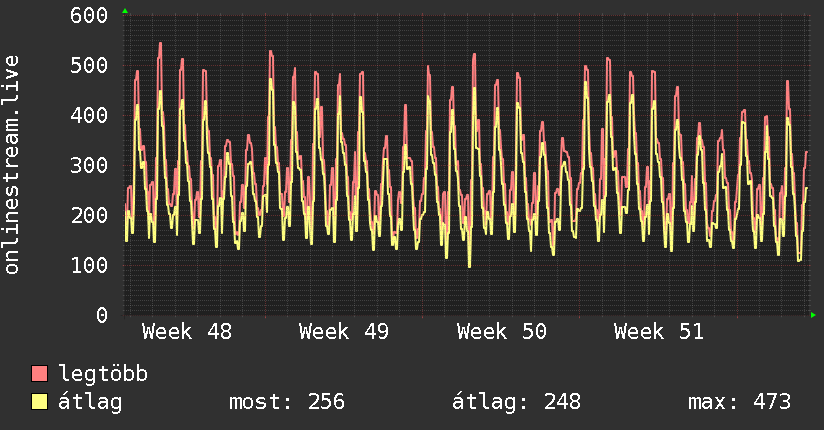Image resolution: width=824 pixels, height=430 pixels.
Task: Click the 300 y-axis label
Action: point(89,165)
